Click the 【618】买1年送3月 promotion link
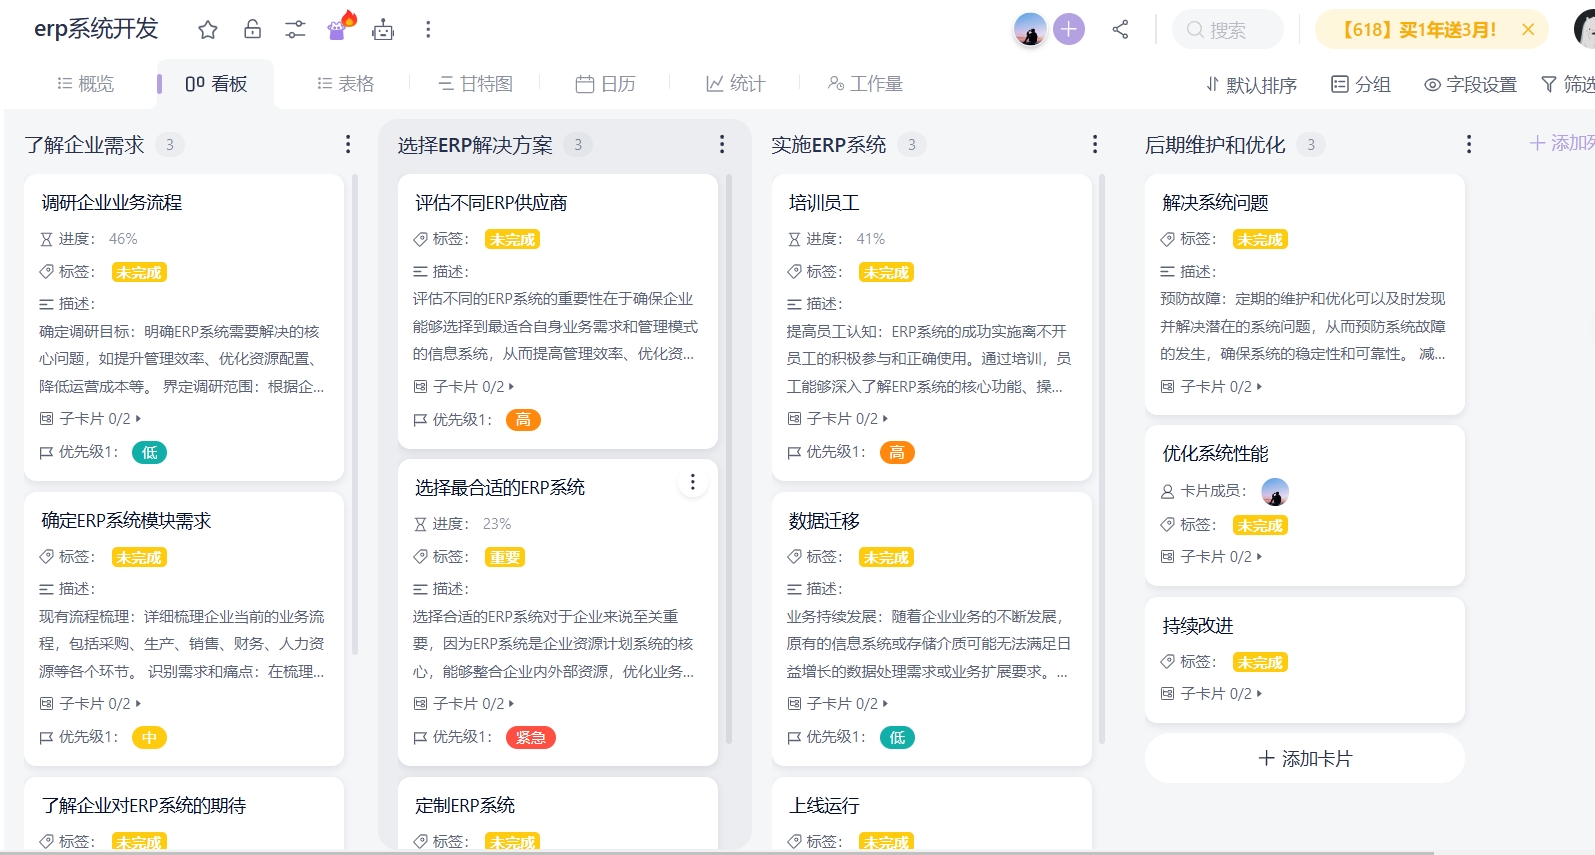The image size is (1595, 855). (x=1418, y=30)
